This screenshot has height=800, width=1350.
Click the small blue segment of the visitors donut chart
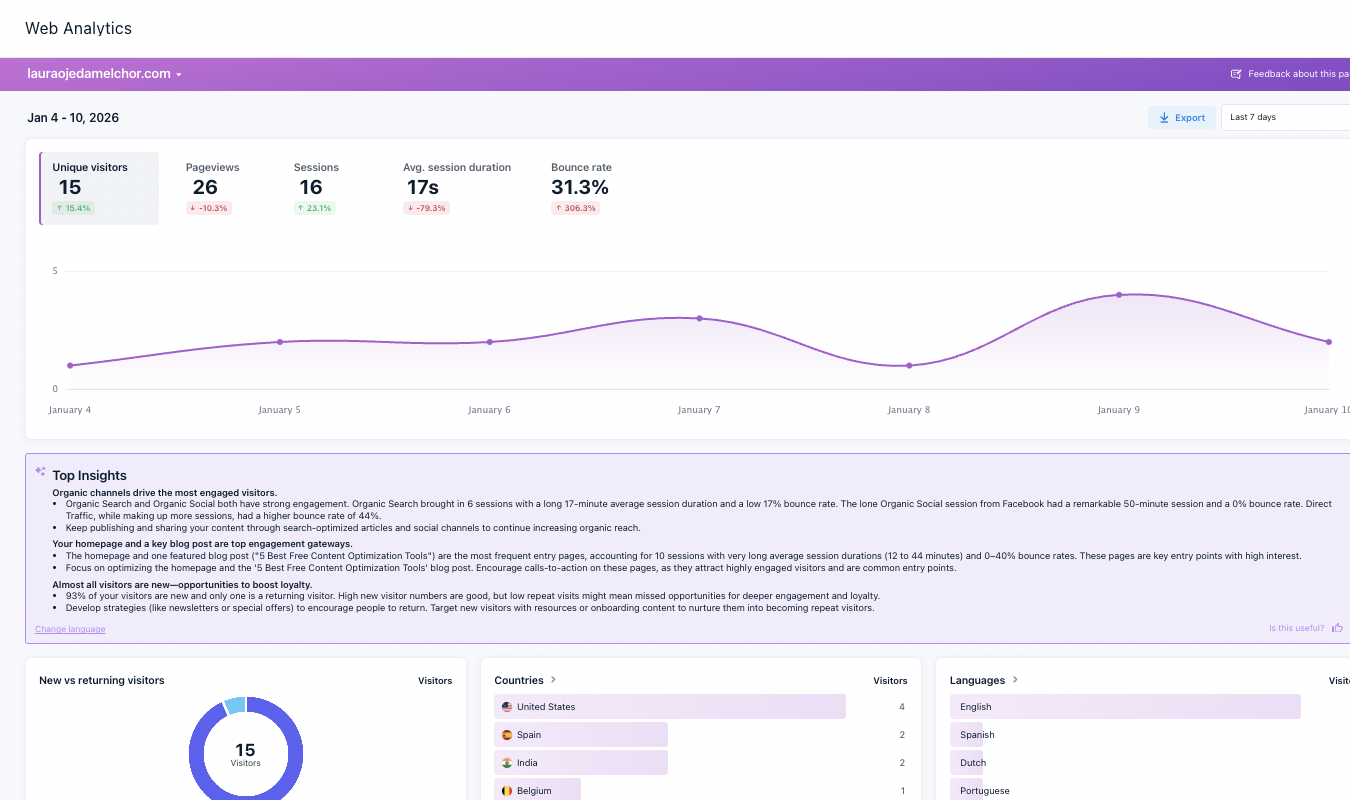tap(237, 703)
